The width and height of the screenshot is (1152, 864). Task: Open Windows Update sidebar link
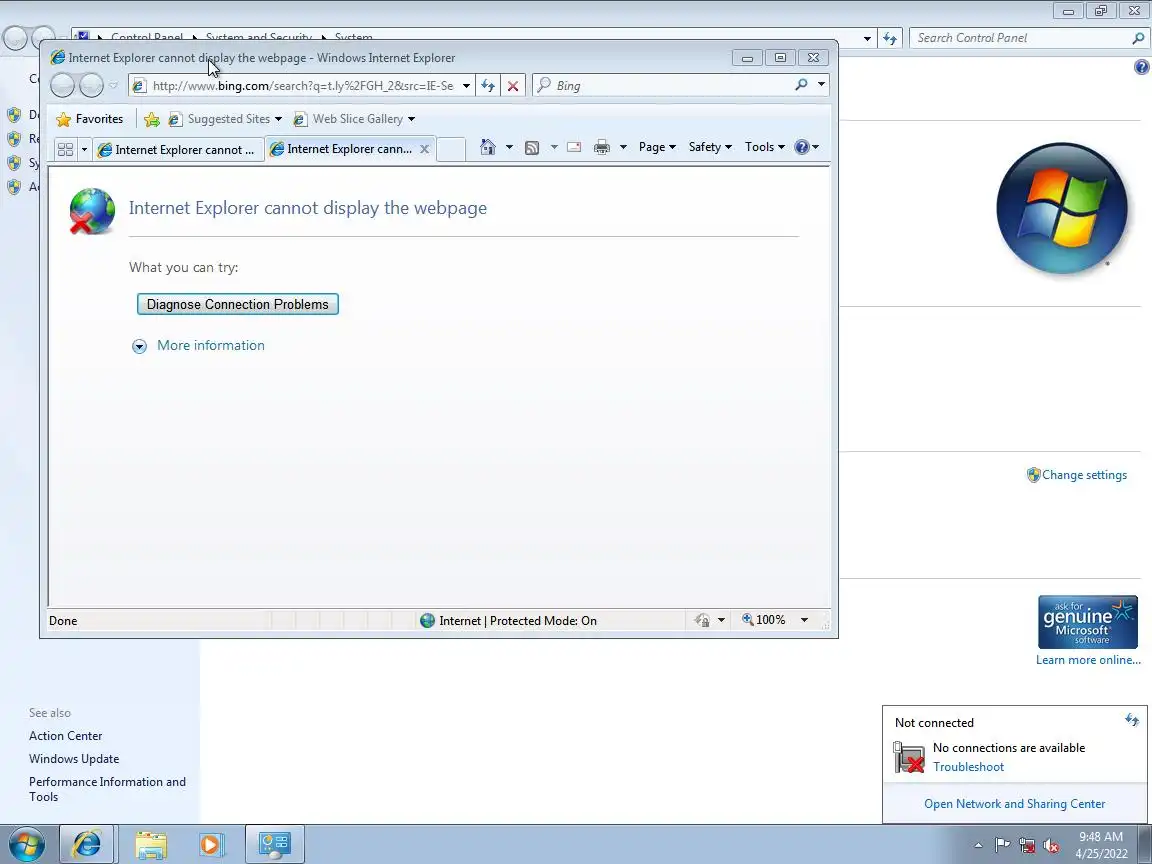[x=73, y=759]
